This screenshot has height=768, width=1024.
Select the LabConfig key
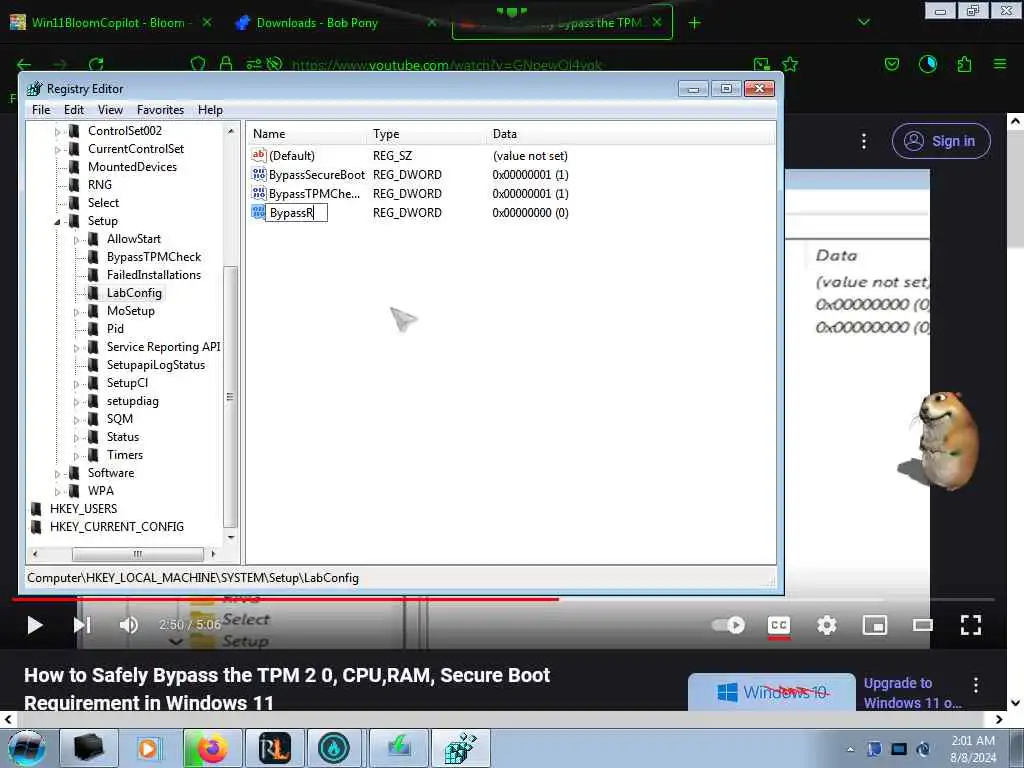pyautogui.click(x=134, y=293)
